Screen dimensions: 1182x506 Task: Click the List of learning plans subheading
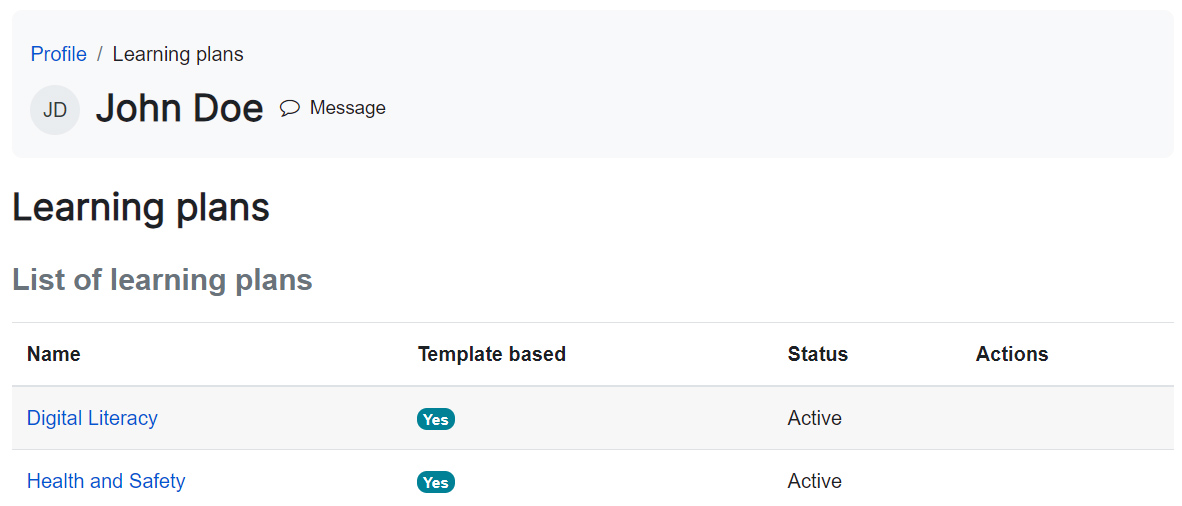(x=162, y=280)
